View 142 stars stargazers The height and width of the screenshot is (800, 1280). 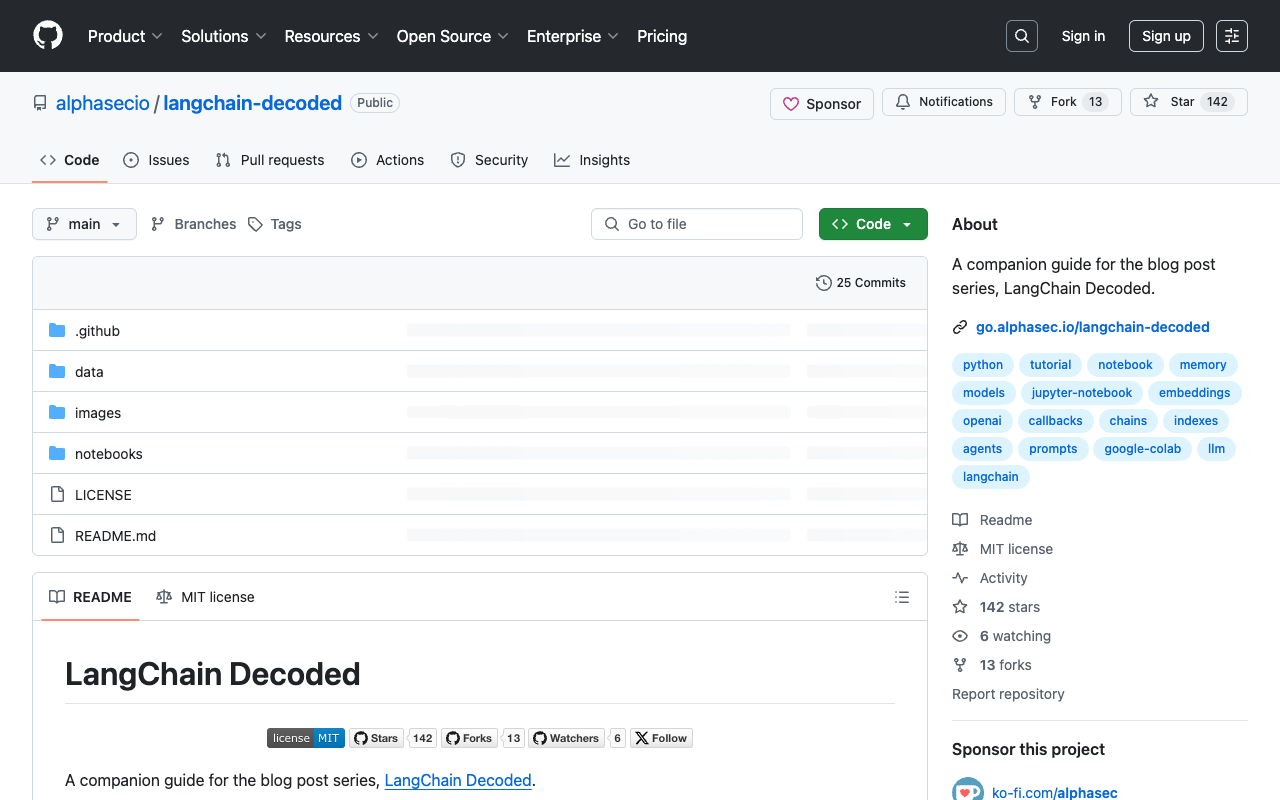point(997,607)
